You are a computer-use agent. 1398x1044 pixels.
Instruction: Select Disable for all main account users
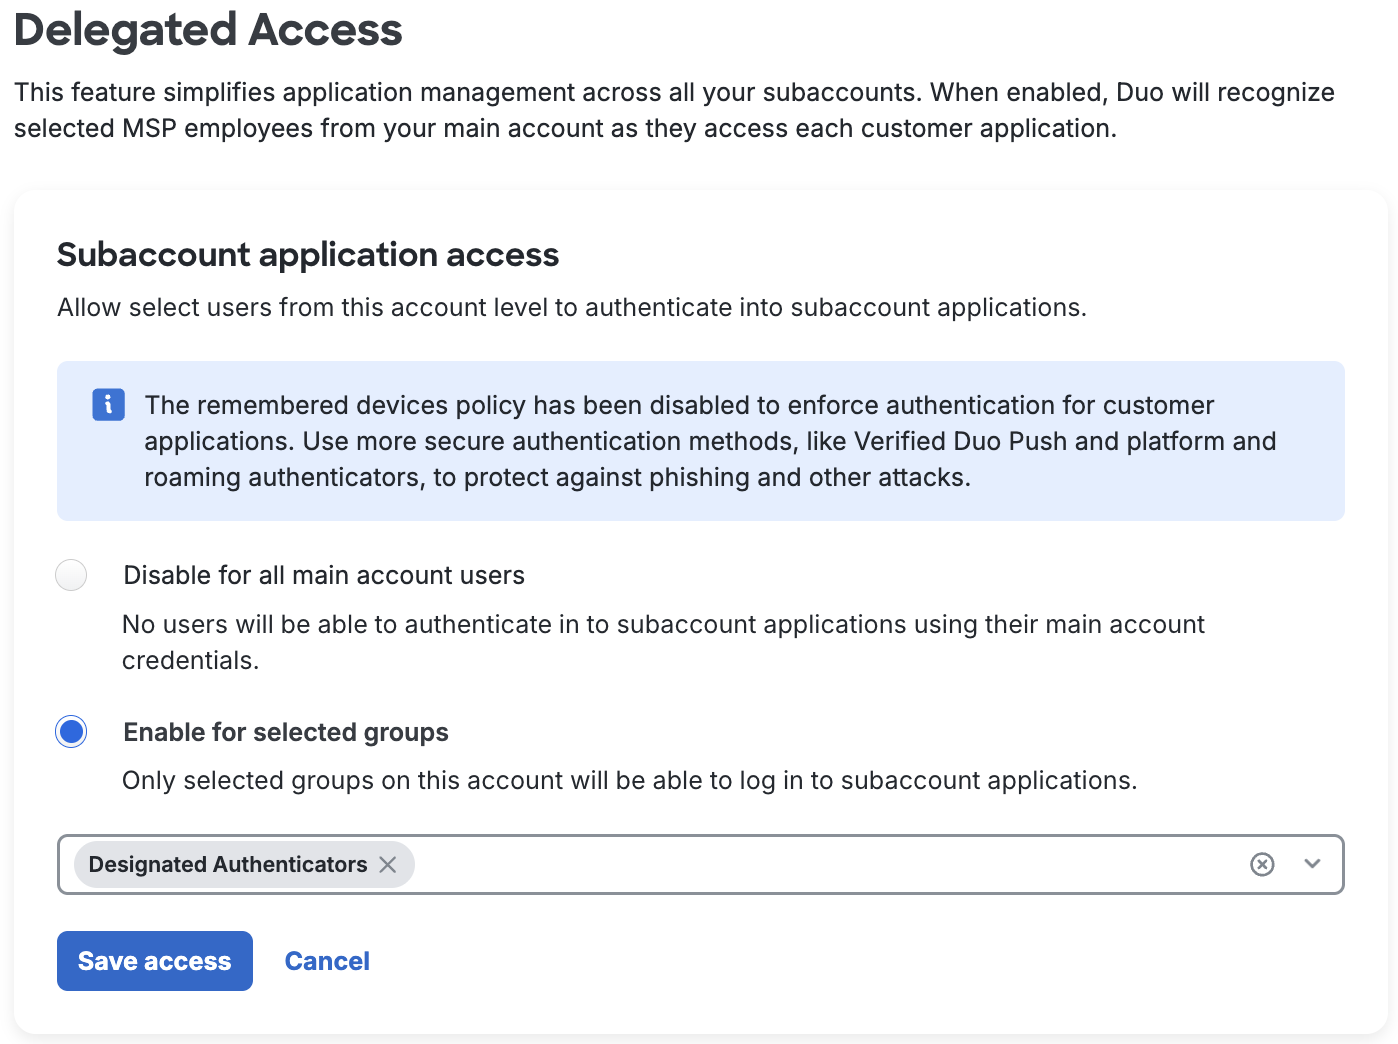tap(71, 575)
